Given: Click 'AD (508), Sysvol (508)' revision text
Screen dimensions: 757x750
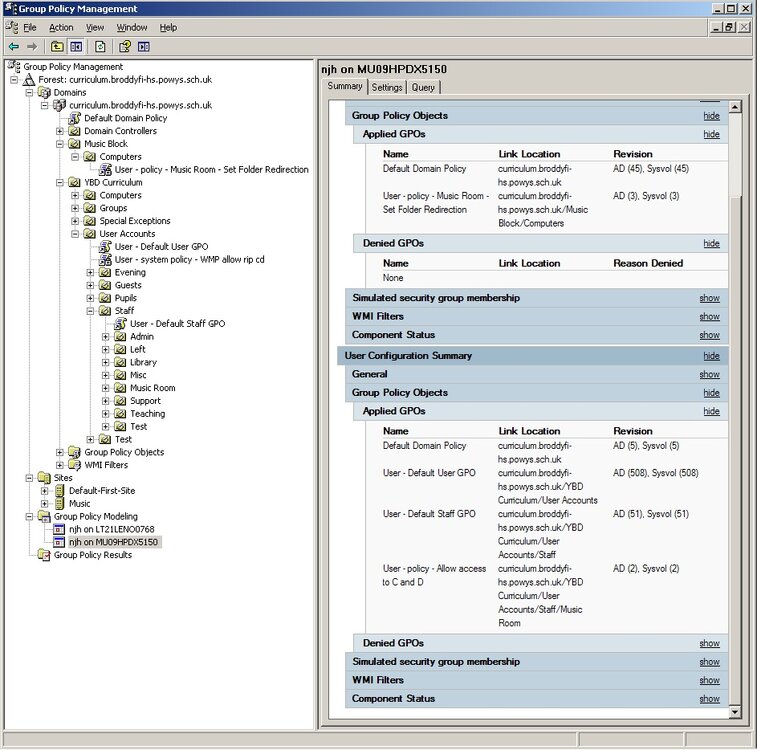Looking at the screenshot, I should pyautogui.click(x=656, y=473).
